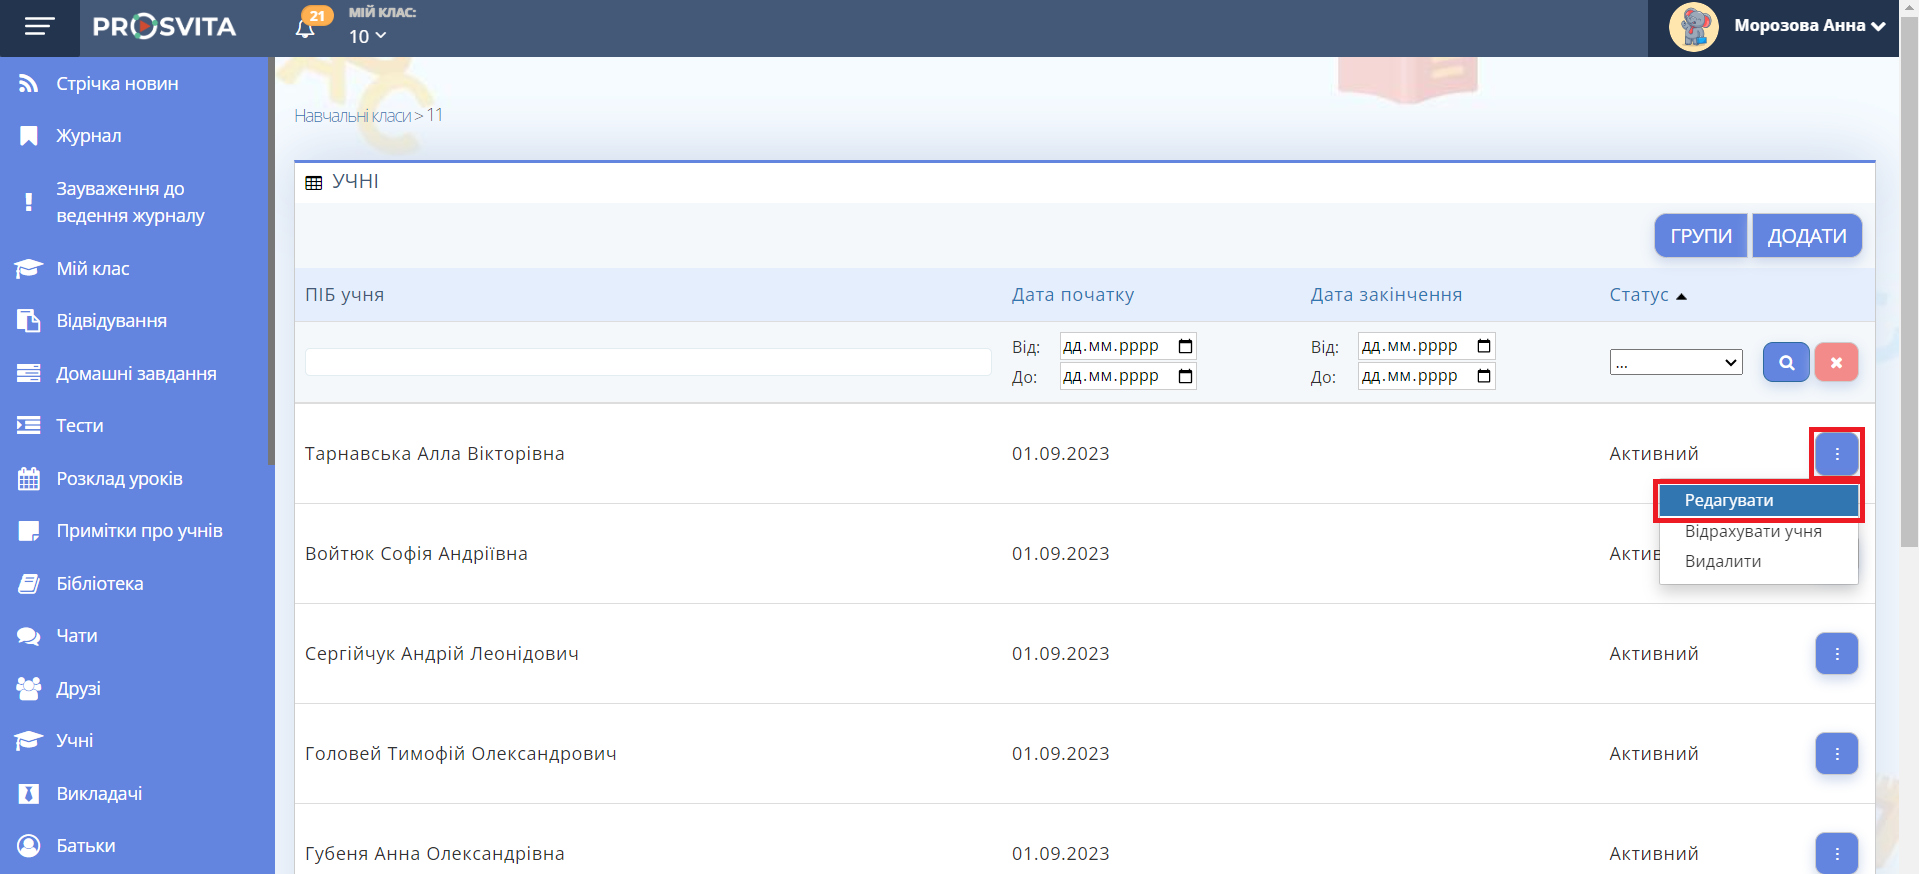Open the hamburger sidebar menu
Image resolution: width=1919 pixels, height=874 pixels.
39,27
